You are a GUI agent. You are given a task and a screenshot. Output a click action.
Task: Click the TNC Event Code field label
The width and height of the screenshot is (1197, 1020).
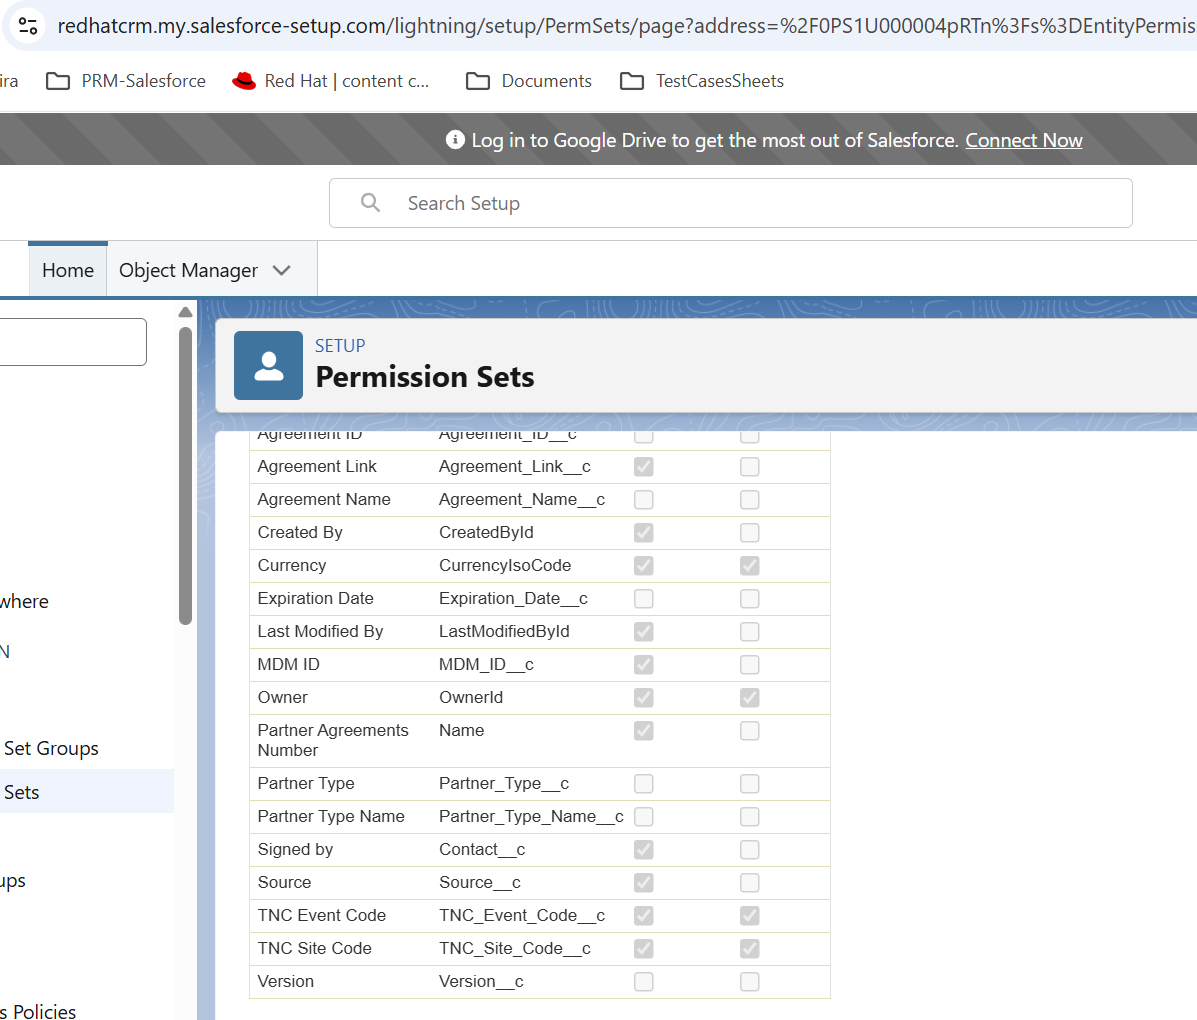[x=321, y=915]
